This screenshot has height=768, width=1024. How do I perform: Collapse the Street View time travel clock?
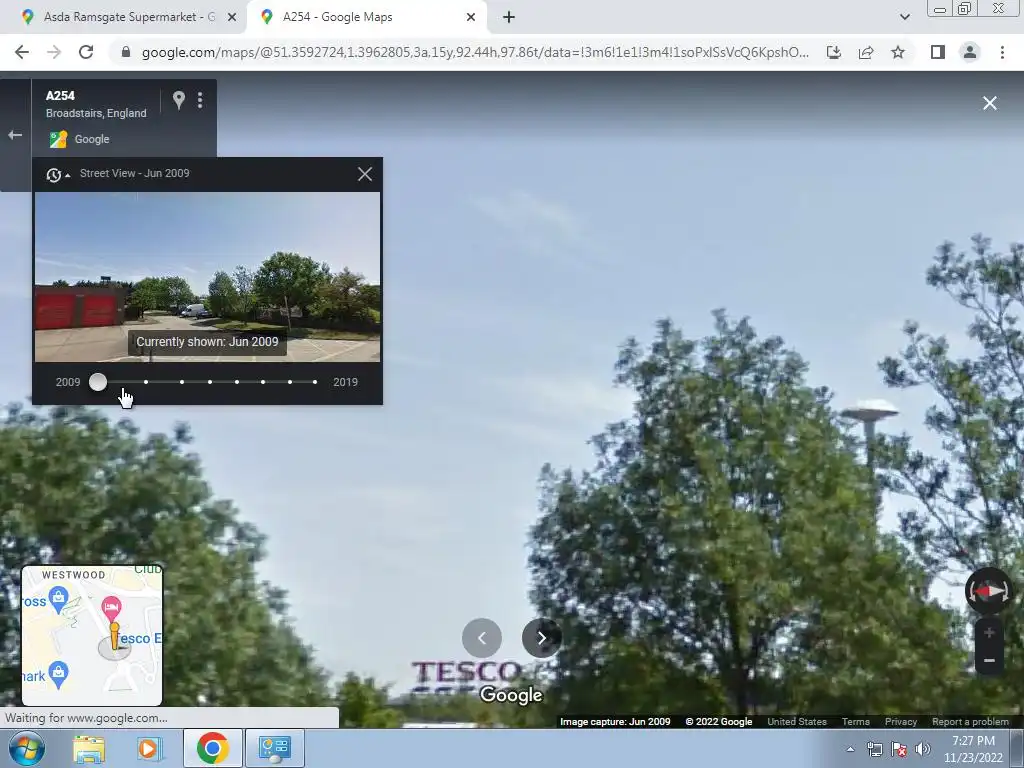57,174
